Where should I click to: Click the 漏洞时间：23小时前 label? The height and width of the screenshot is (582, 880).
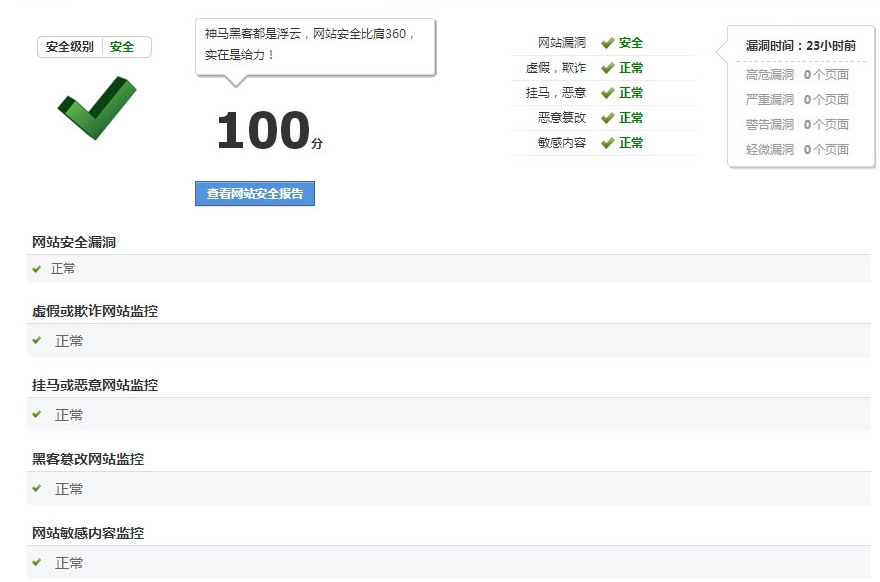(x=800, y=46)
